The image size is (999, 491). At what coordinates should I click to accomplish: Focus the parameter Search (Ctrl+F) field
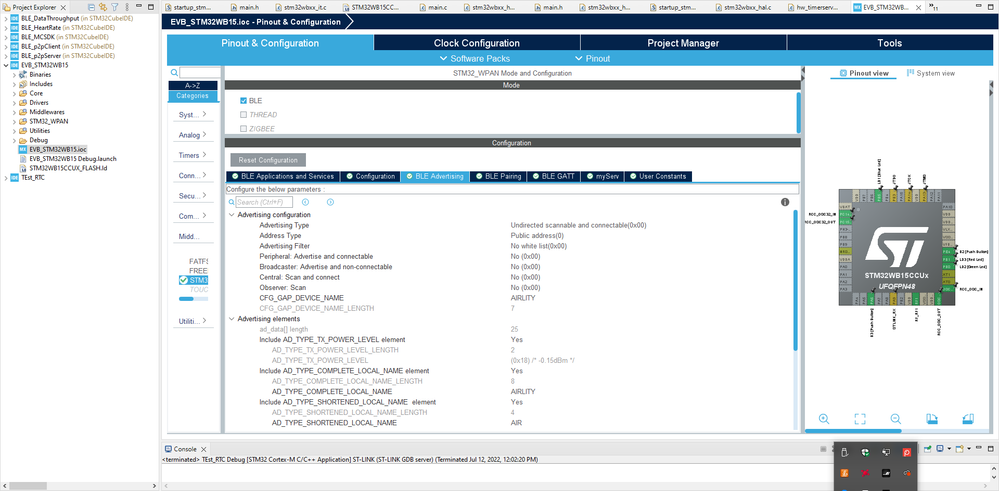pos(264,202)
